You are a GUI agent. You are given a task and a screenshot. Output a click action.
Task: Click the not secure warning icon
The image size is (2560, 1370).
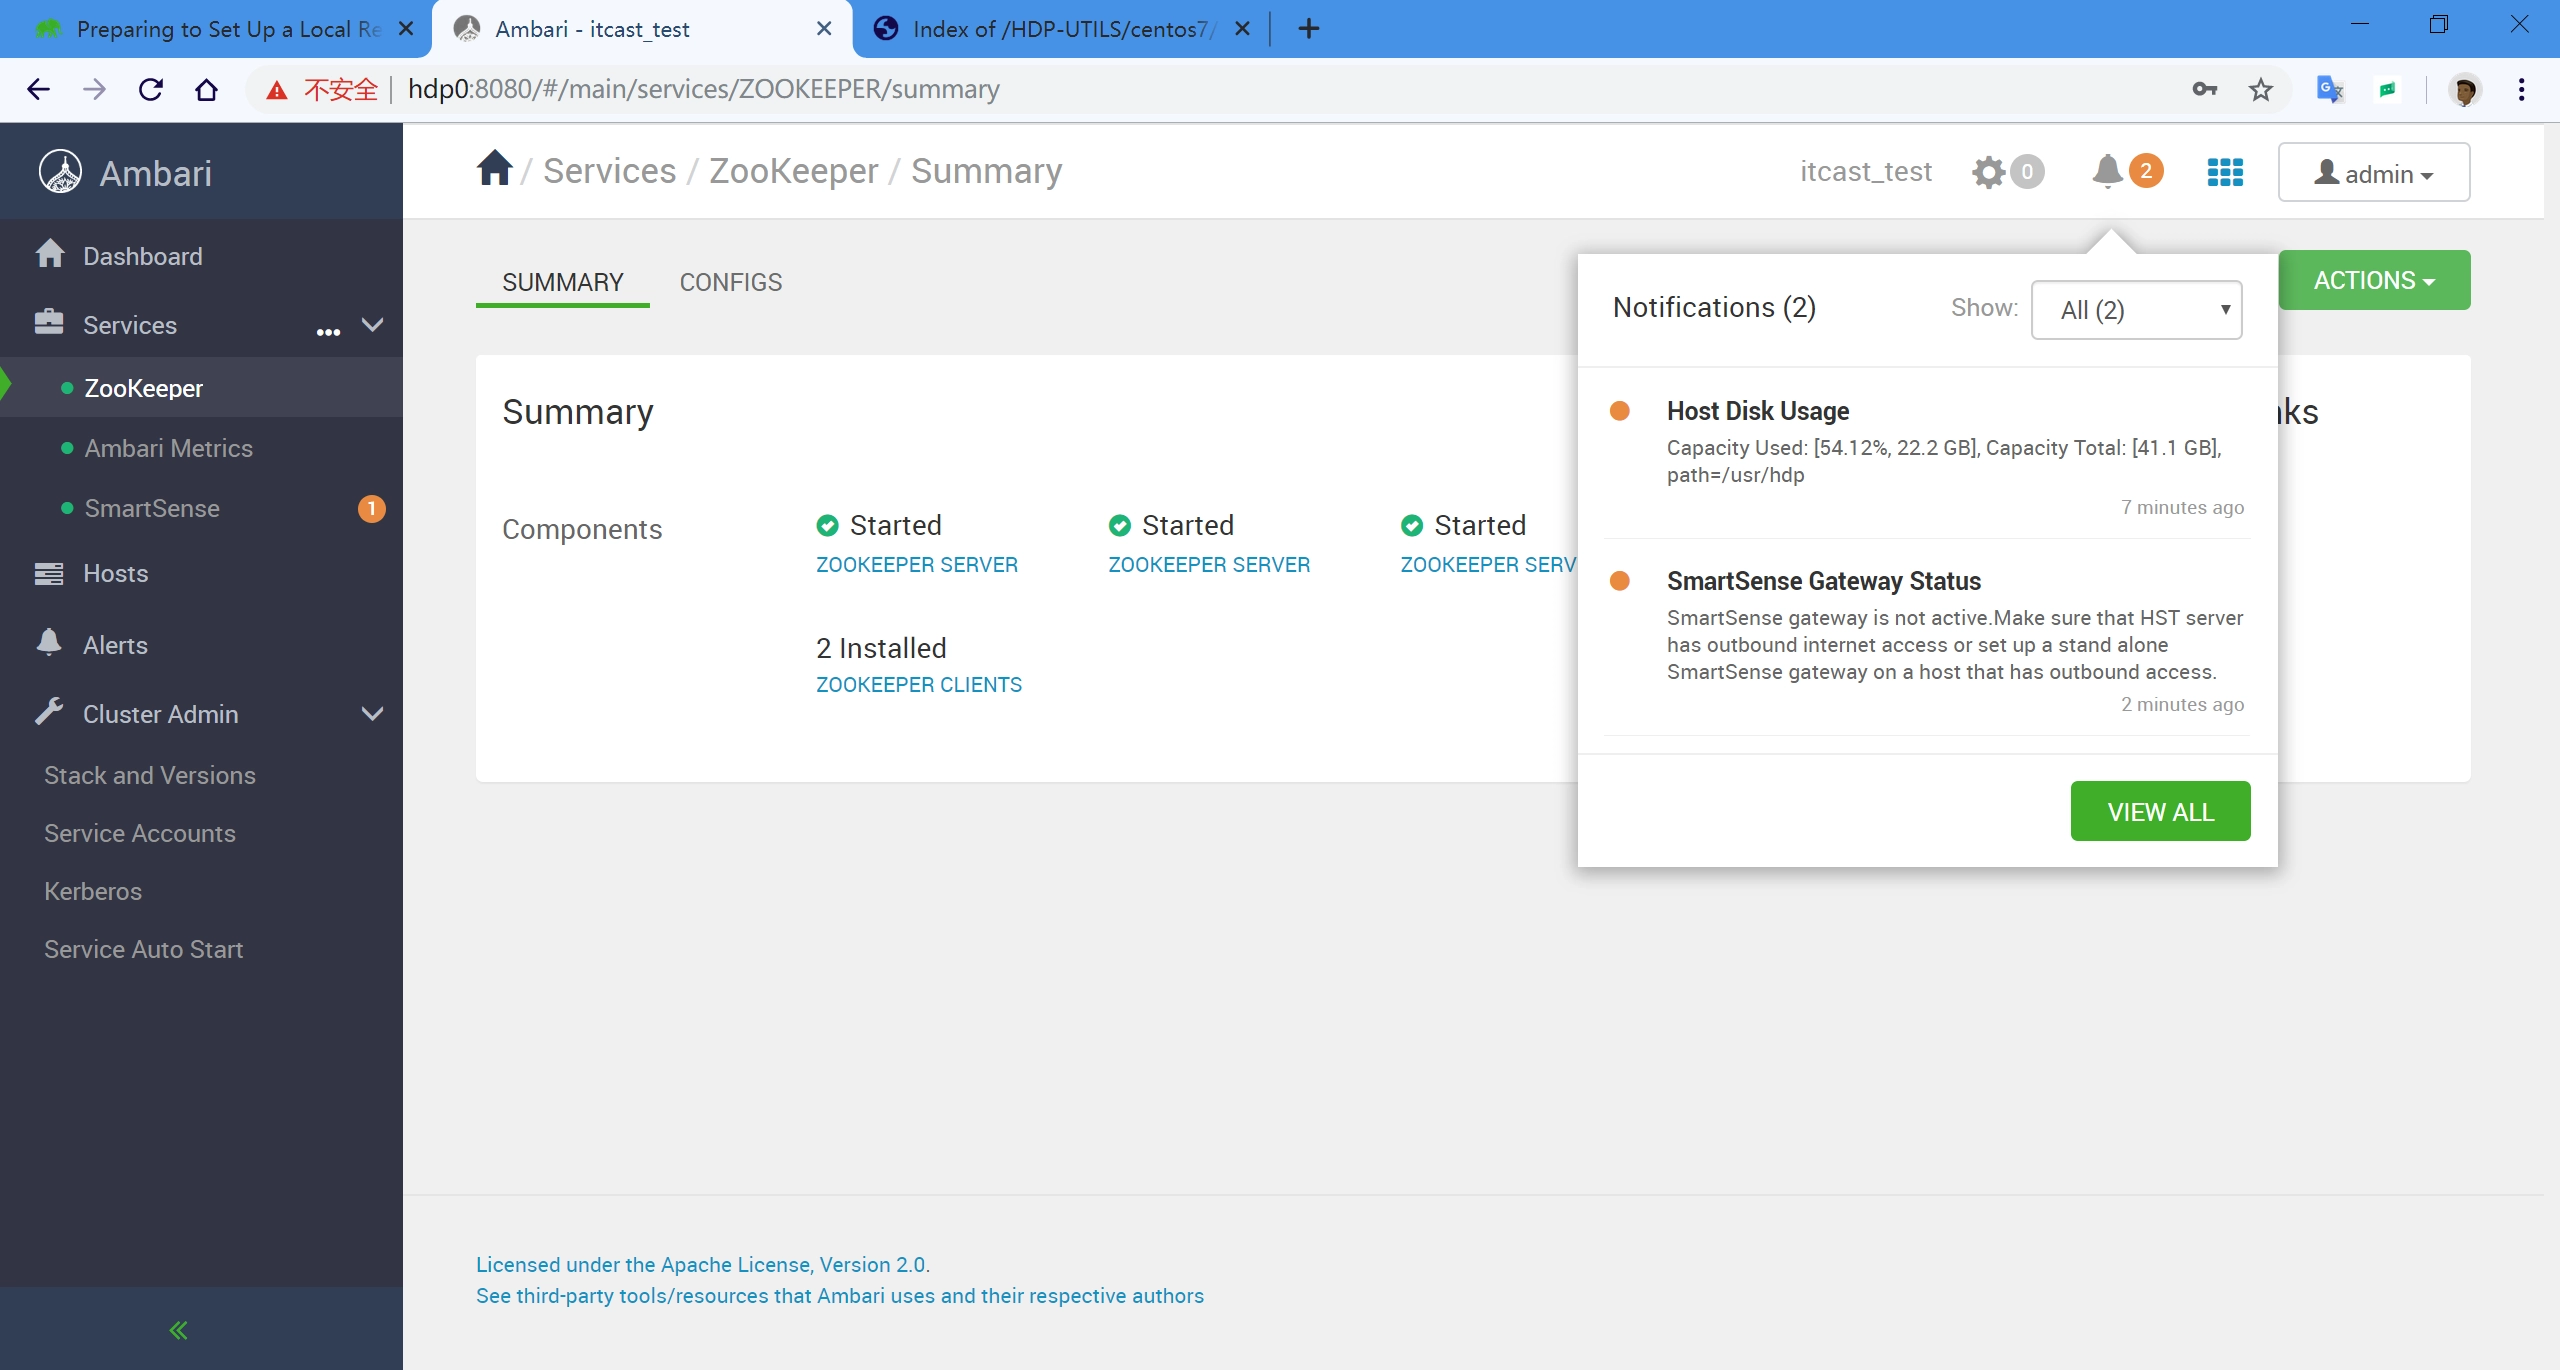pyautogui.click(x=276, y=90)
